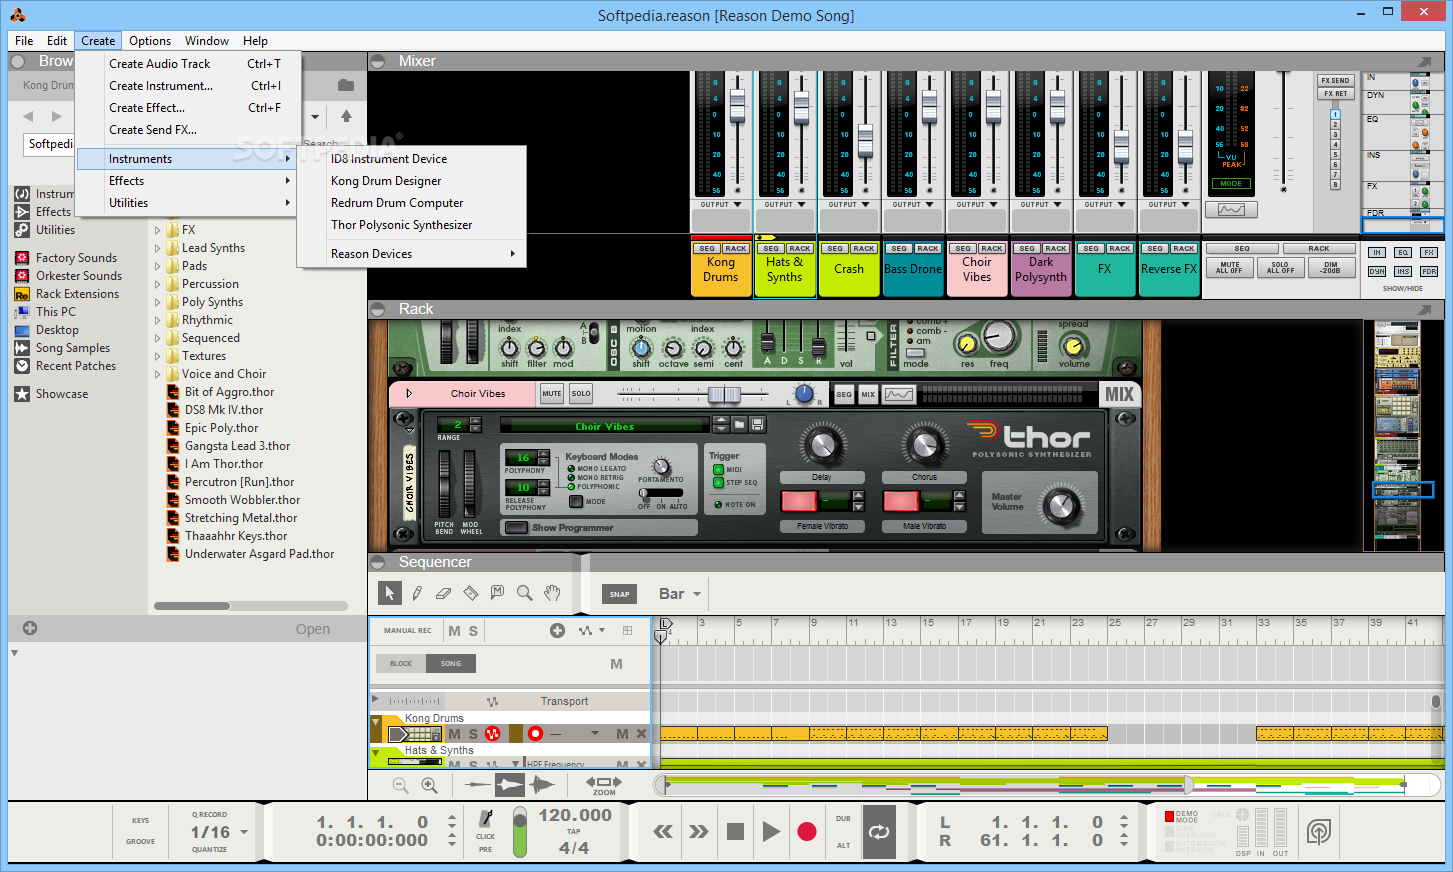The image size is (1453, 872).
Task: Click the fast forward transport button
Action: pyautogui.click(x=699, y=831)
